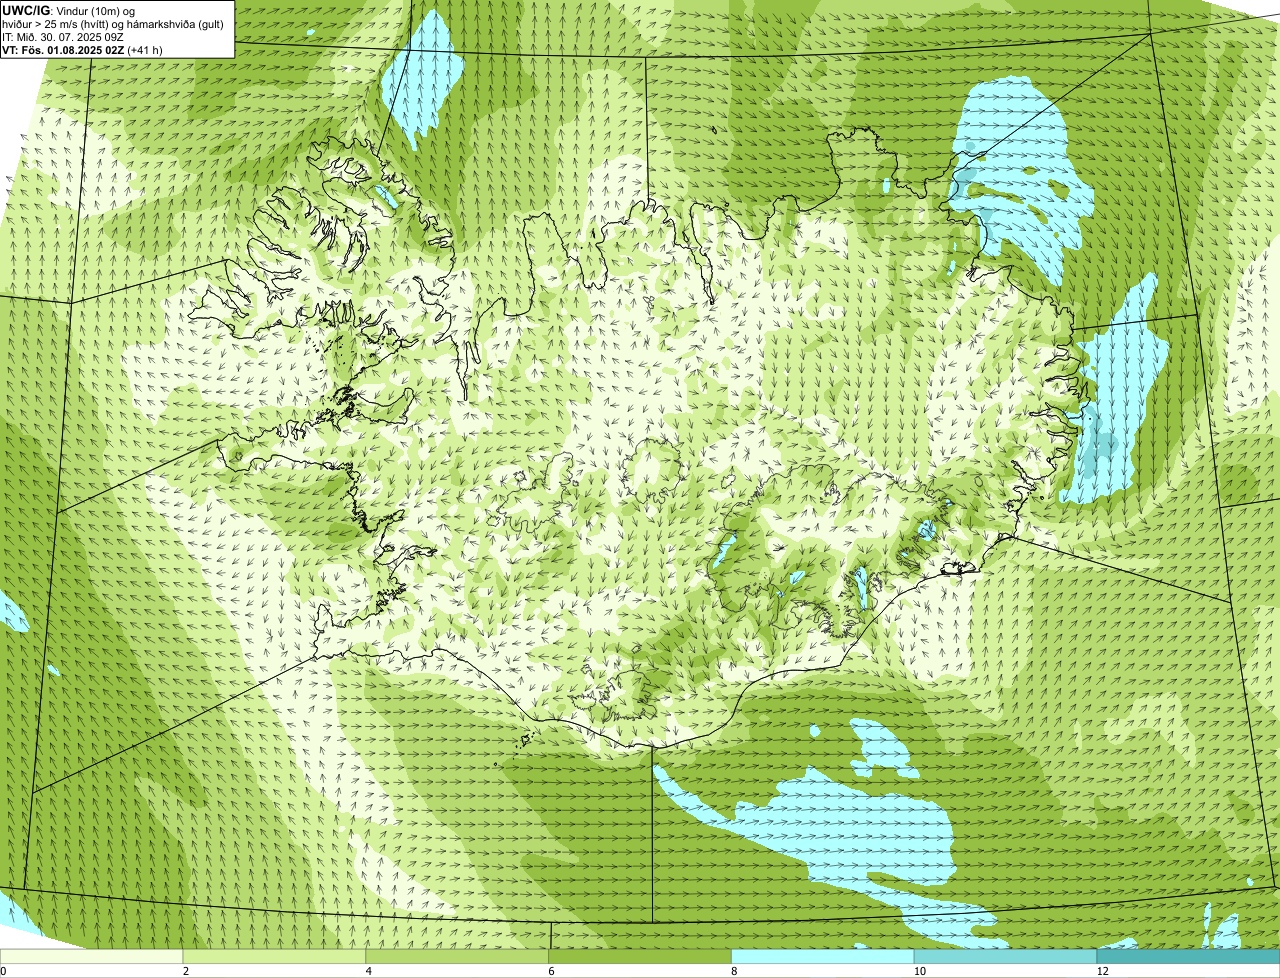This screenshot has height=978, width=1280.
Task: Click the palest 0–2 m/s color bar segment
Action: point(92,956)
